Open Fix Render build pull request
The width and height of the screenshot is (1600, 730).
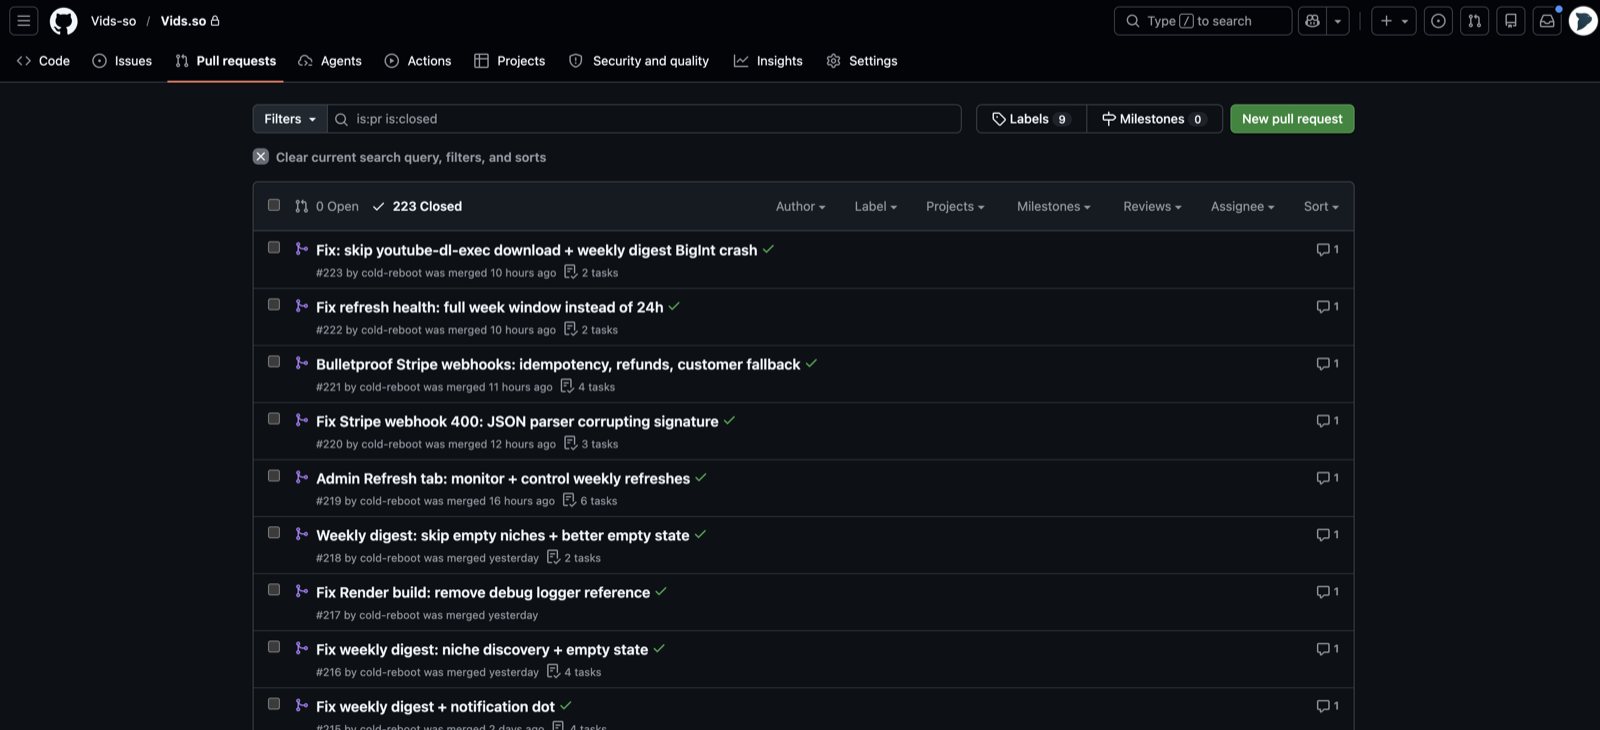(x=483, y=592)
